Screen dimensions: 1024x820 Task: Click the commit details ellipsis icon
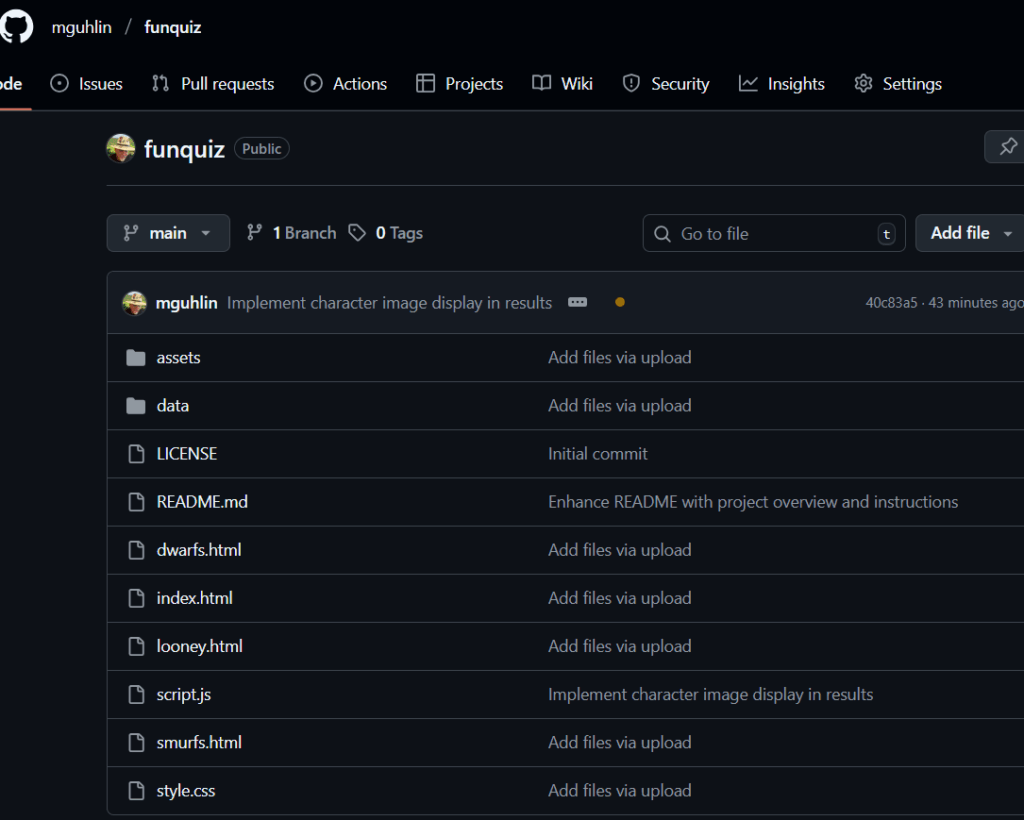pyautogui.click(x=577, y=302)
